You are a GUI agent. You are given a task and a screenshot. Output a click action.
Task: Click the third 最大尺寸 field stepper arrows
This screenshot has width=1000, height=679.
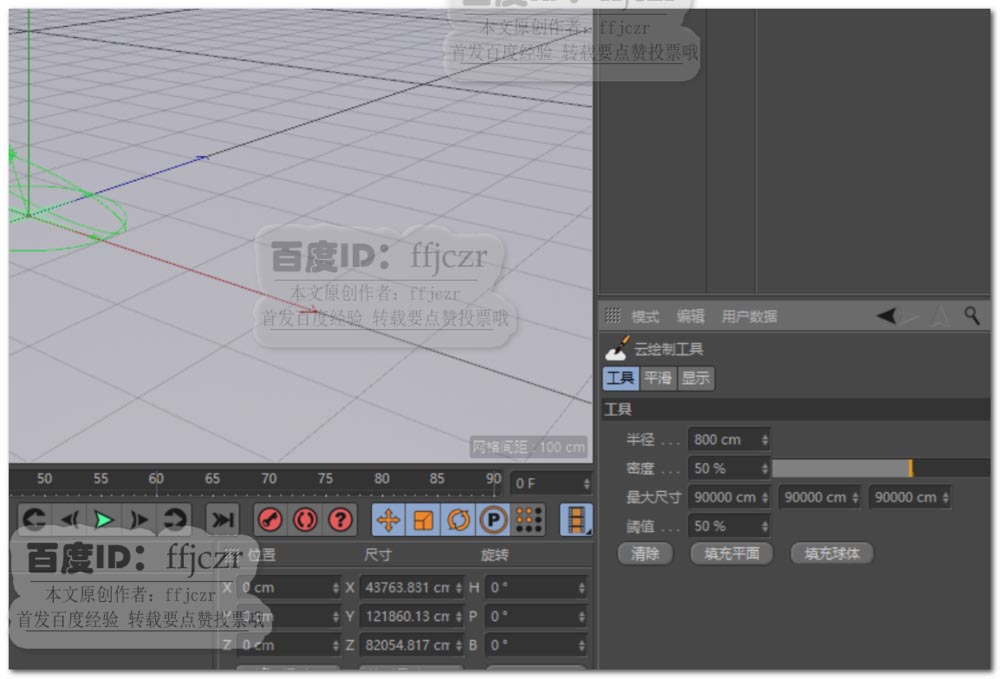pyautogui.click(x=946, y=497)
